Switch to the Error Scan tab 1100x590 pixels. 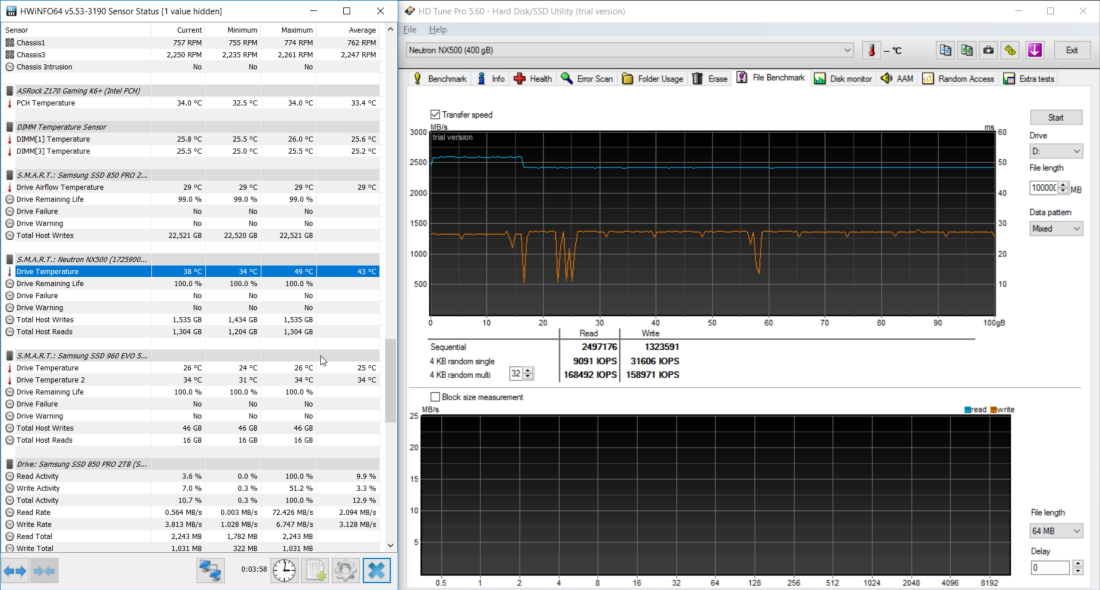pos(587,79)
